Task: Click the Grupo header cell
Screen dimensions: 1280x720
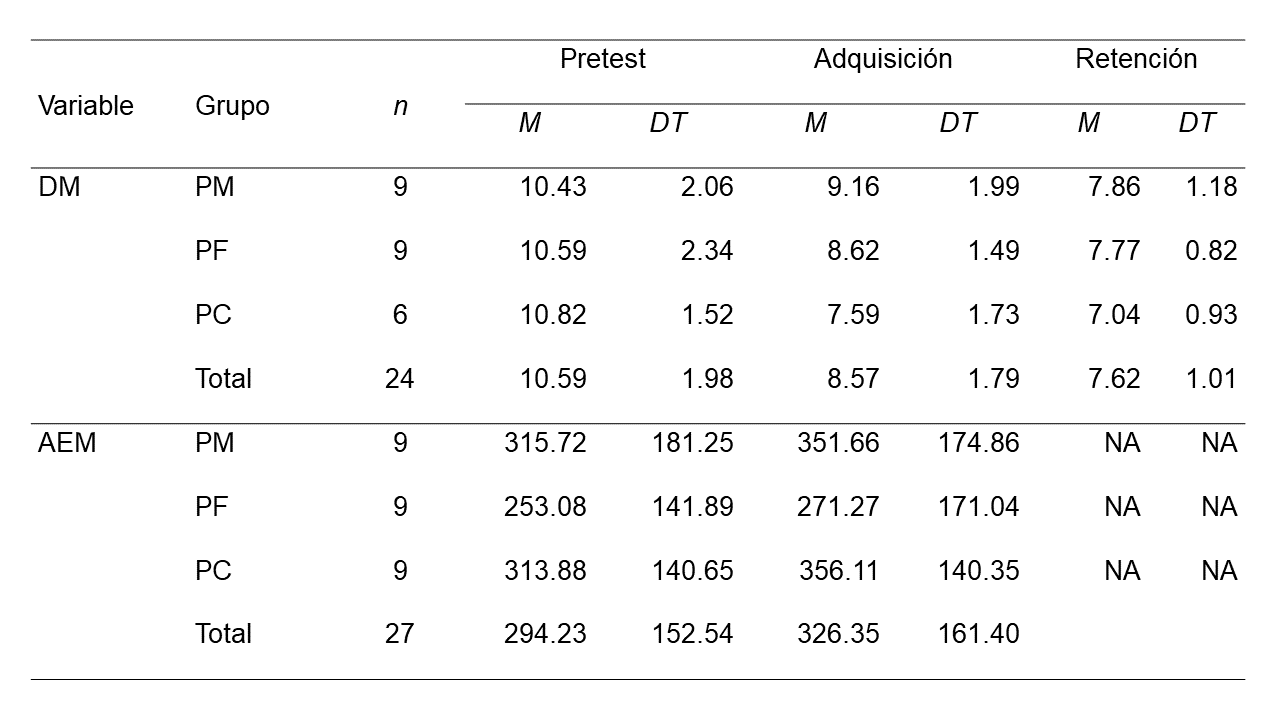Action: [x=232, y=106]
